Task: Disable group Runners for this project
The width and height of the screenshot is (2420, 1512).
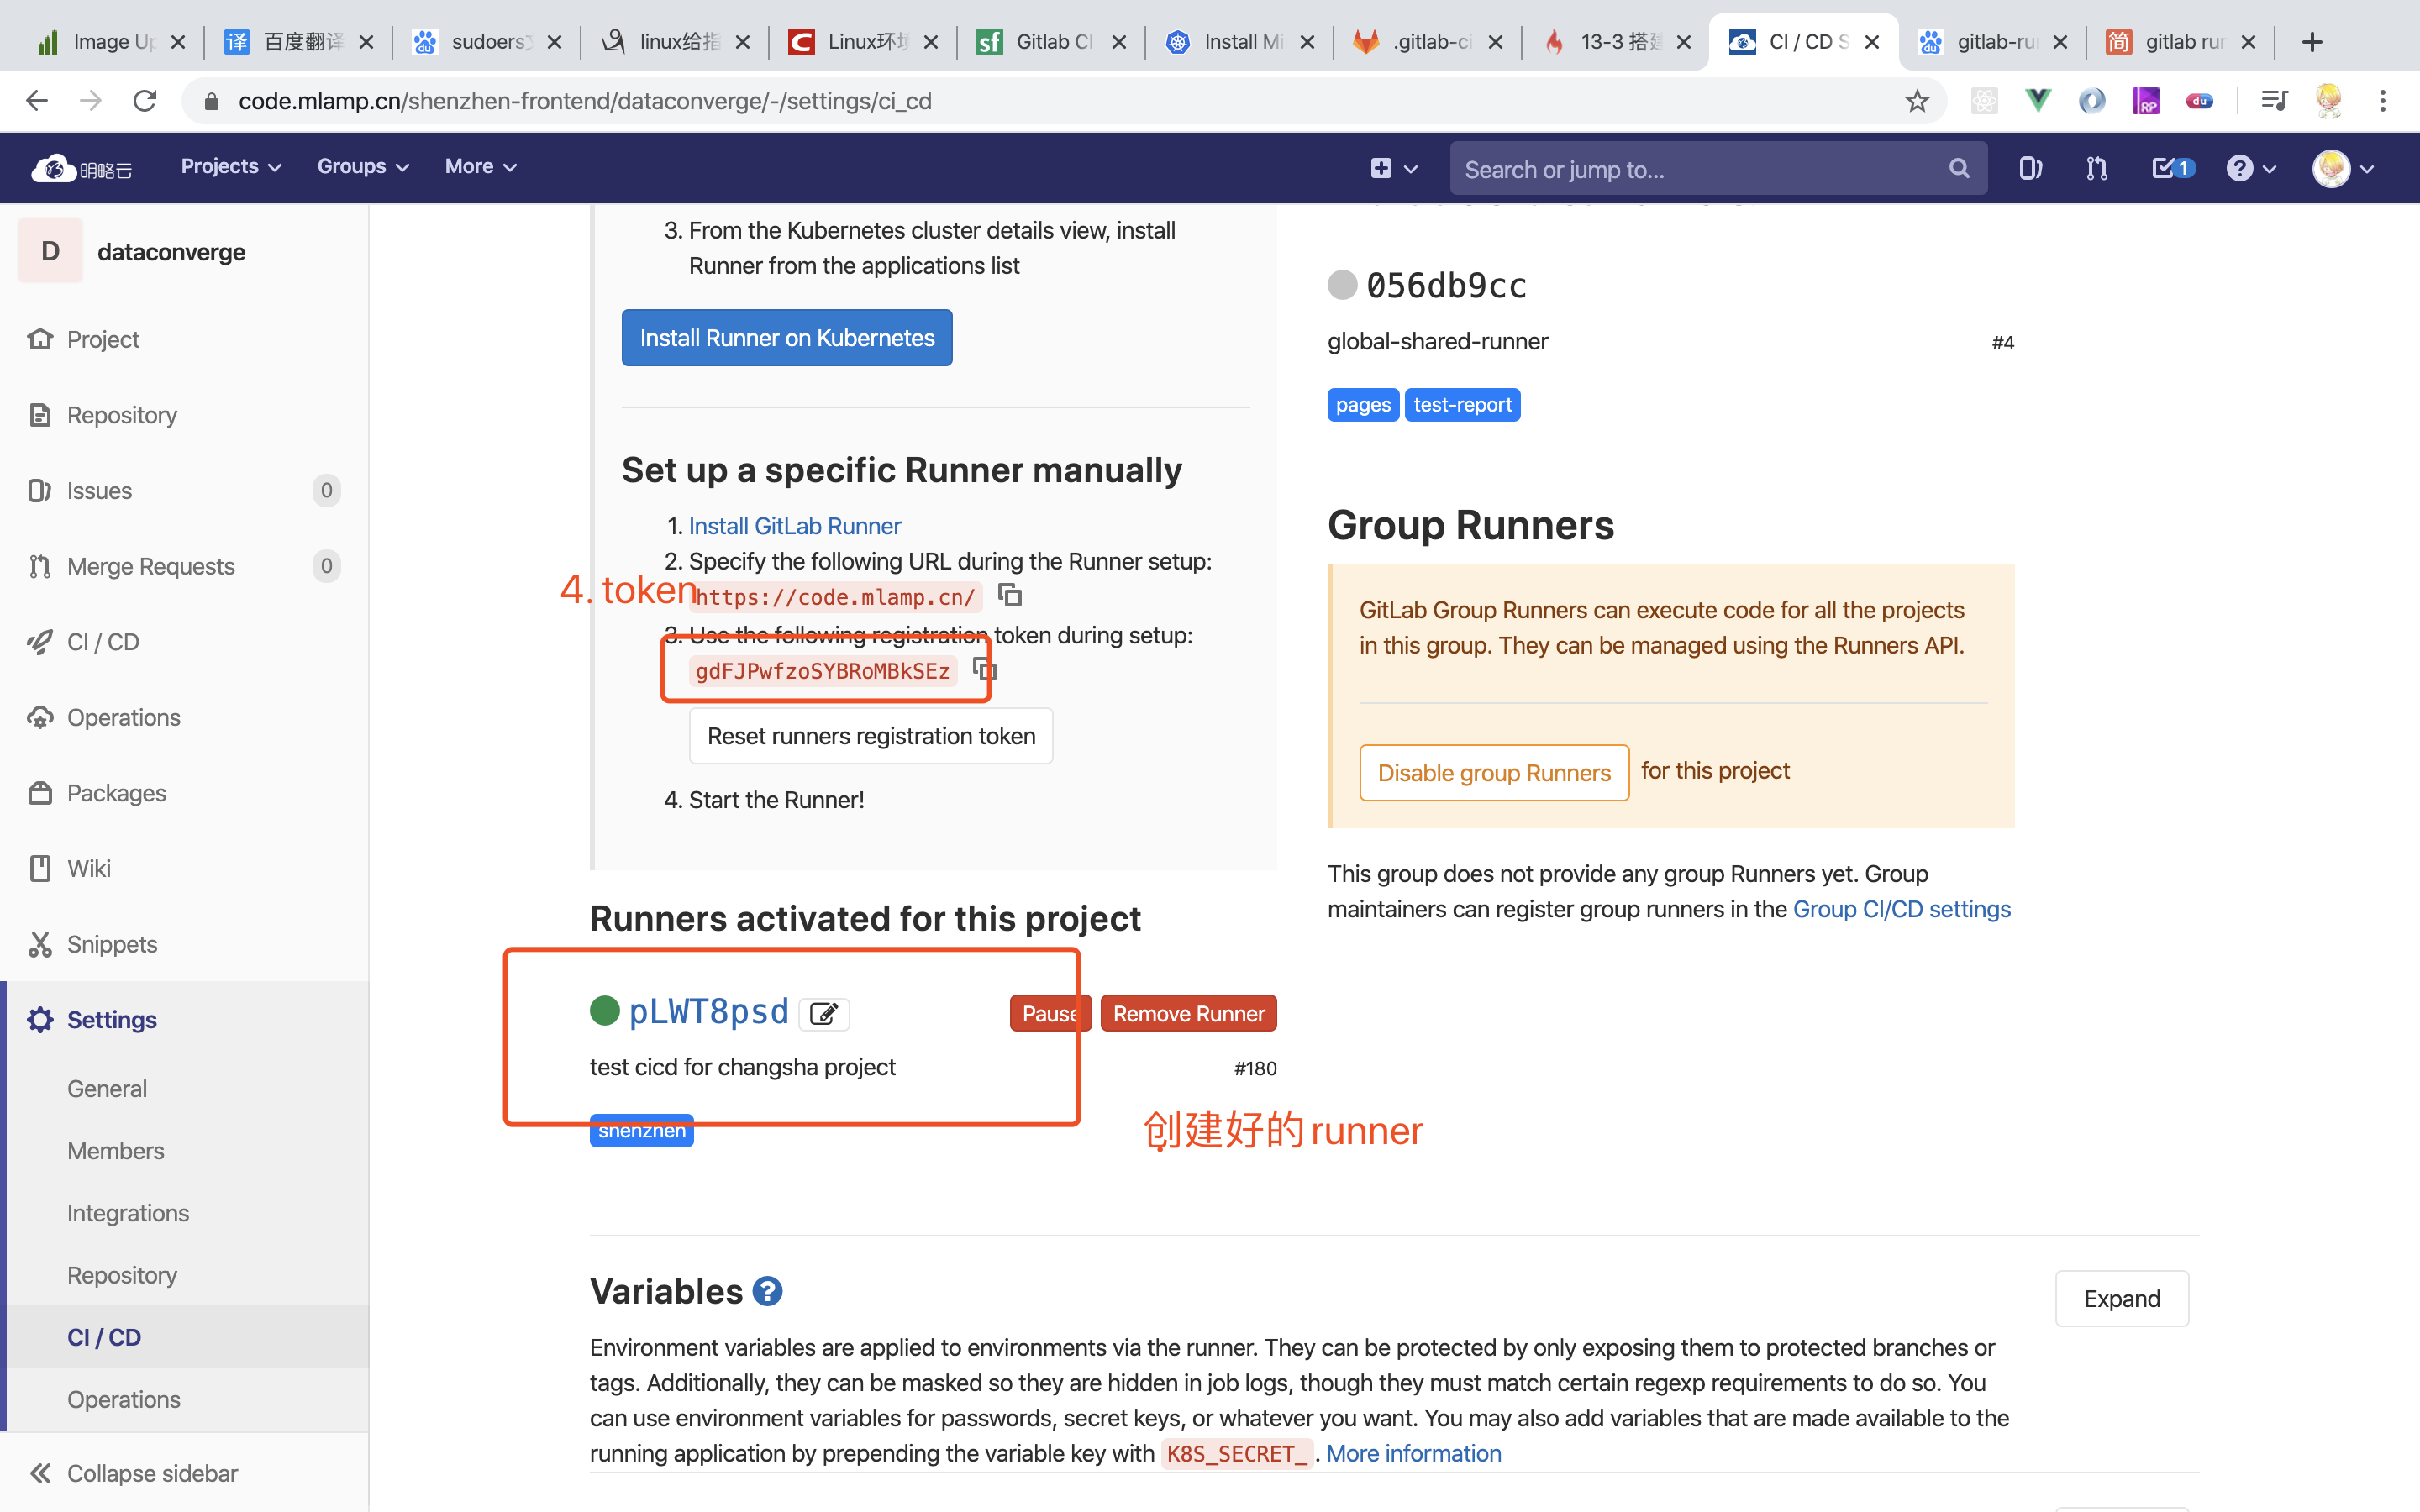Action: point(1493,772)
